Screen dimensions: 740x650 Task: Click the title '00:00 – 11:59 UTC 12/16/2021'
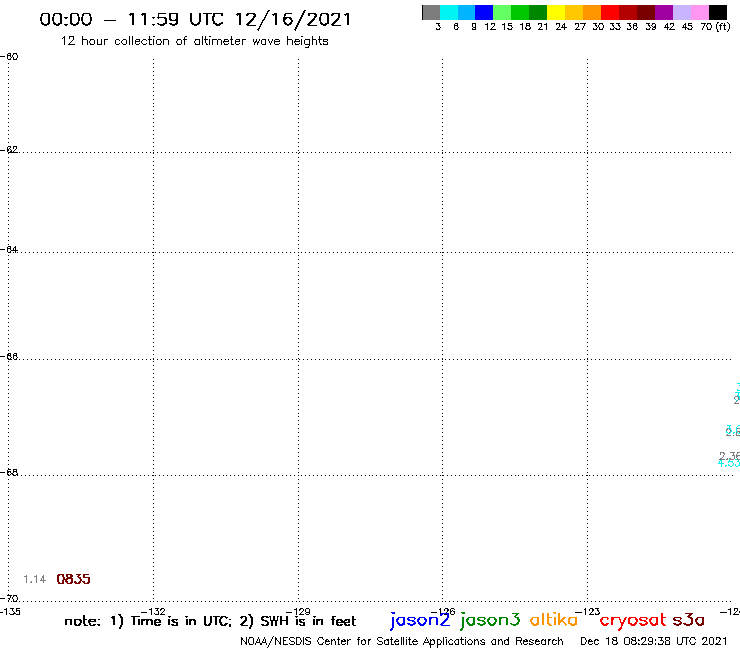click(x=195, y=19)
